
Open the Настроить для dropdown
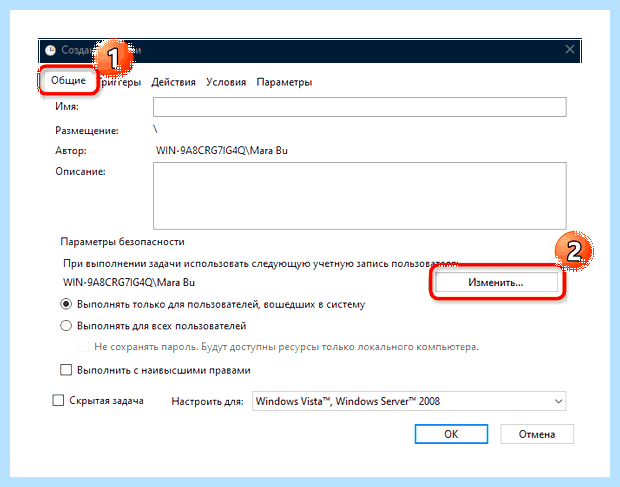pos(409,401)
